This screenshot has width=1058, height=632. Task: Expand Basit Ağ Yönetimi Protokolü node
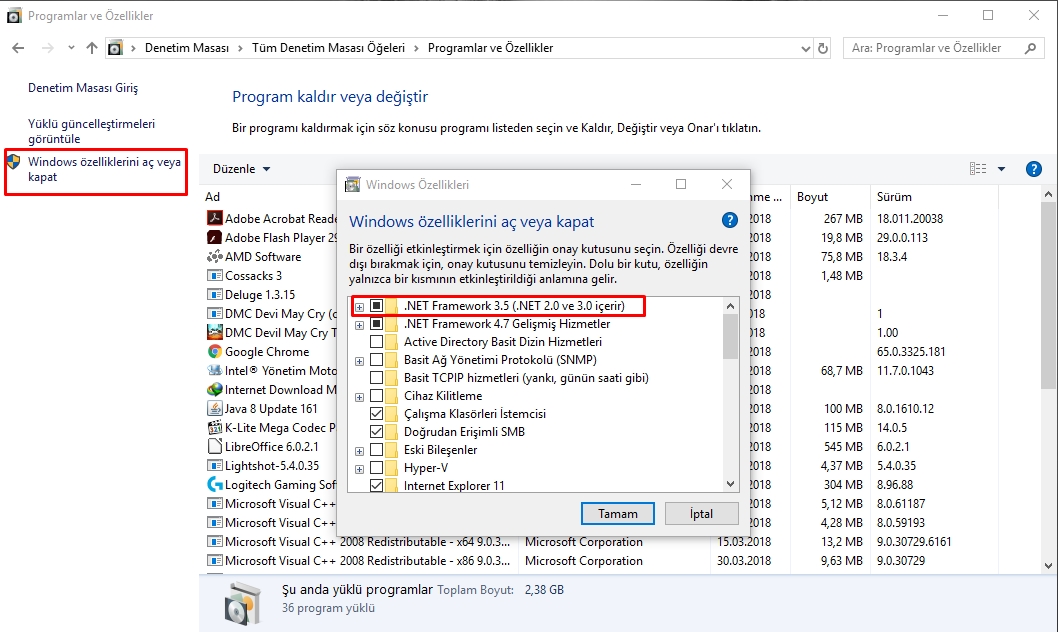(x=360, y=361)
